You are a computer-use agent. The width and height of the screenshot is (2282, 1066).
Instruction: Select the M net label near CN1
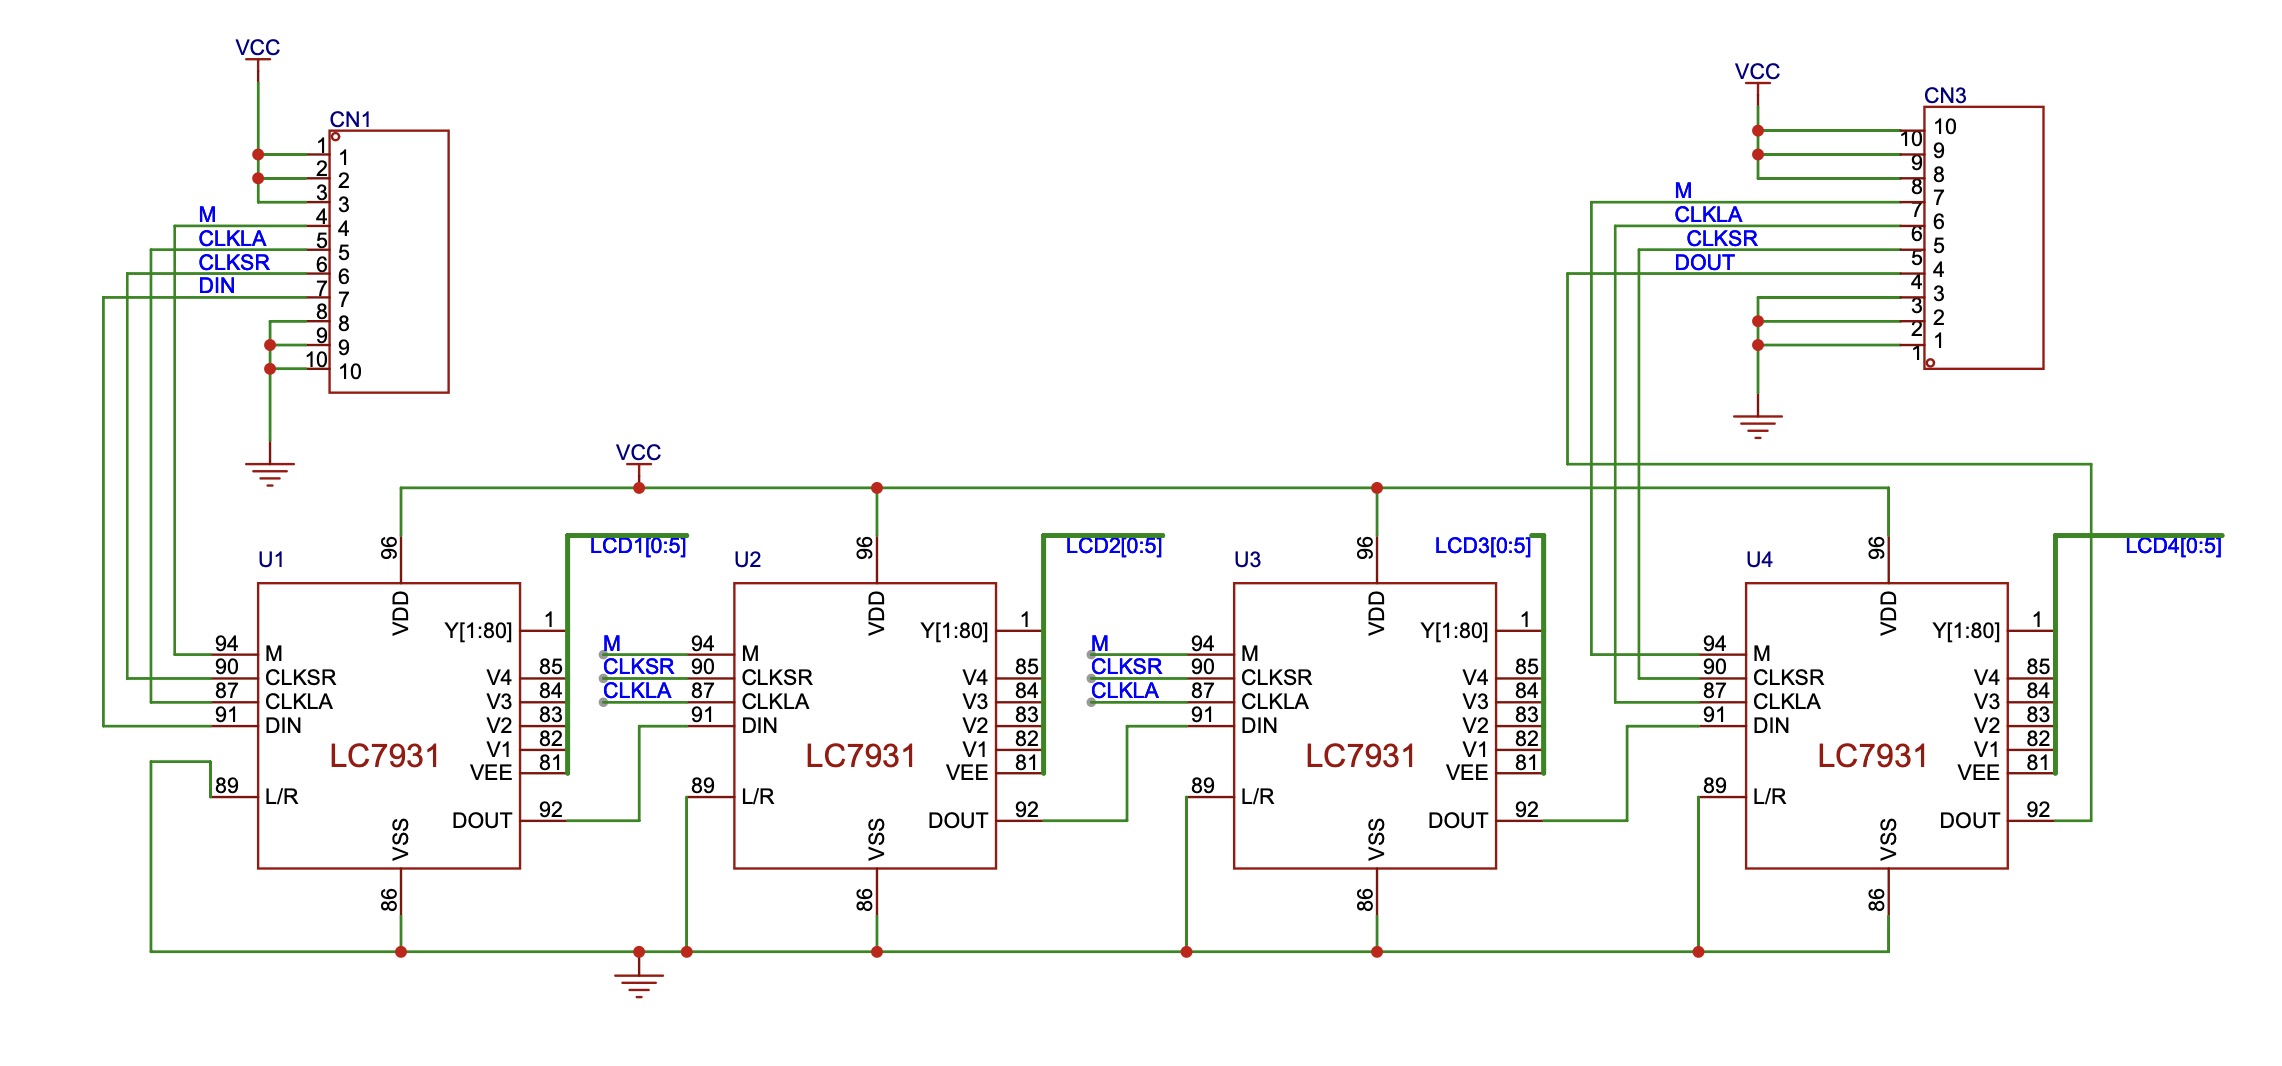207,215
